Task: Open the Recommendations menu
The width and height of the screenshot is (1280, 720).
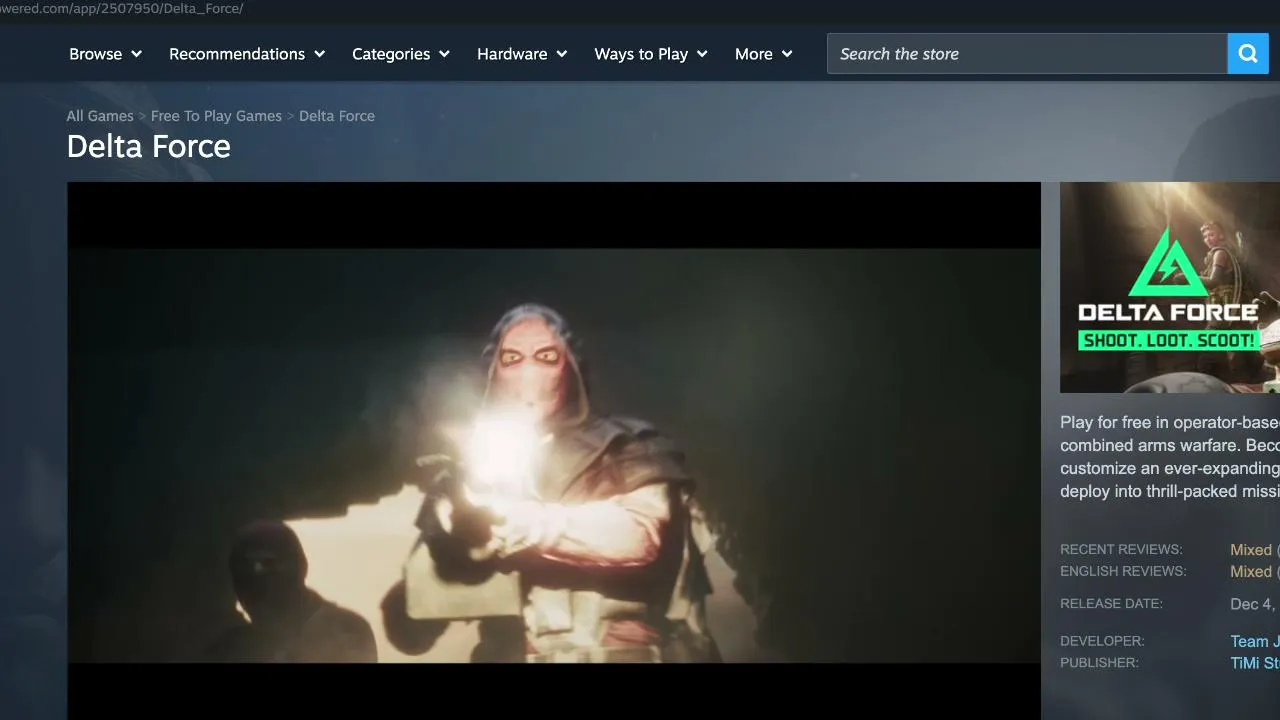Action: (247, 54)
